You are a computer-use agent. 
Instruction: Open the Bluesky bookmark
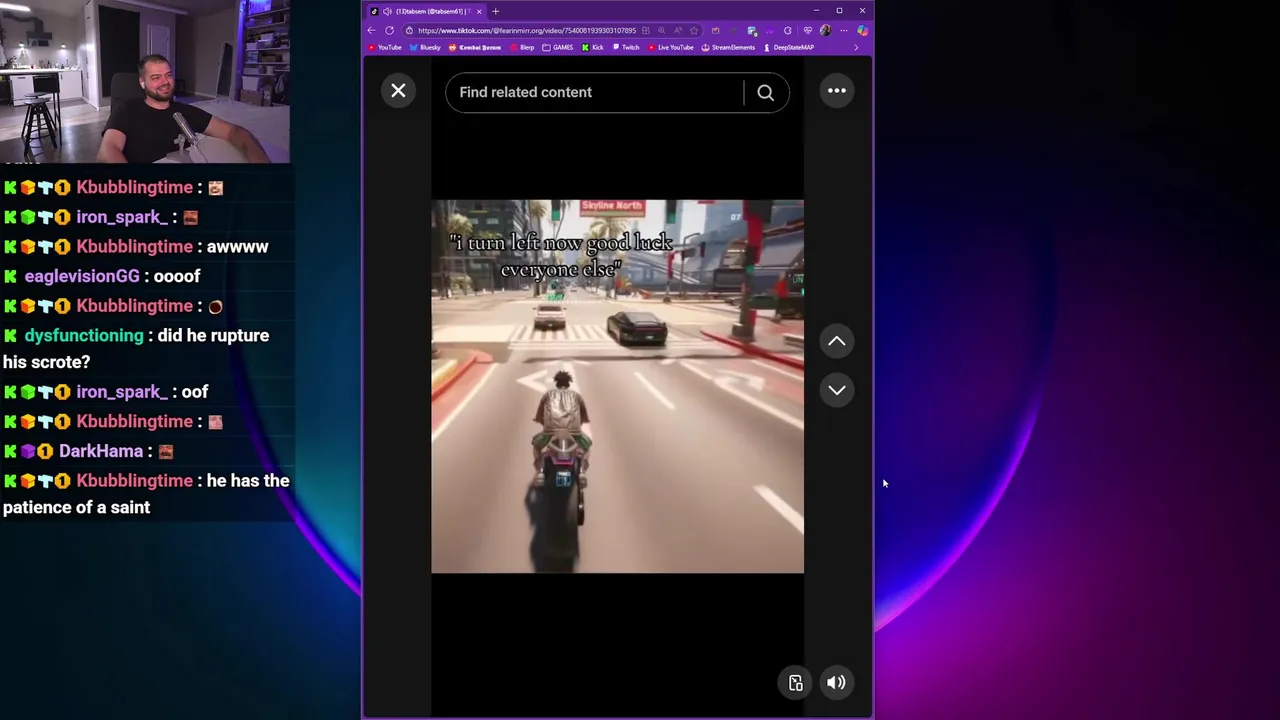(425, 47)
